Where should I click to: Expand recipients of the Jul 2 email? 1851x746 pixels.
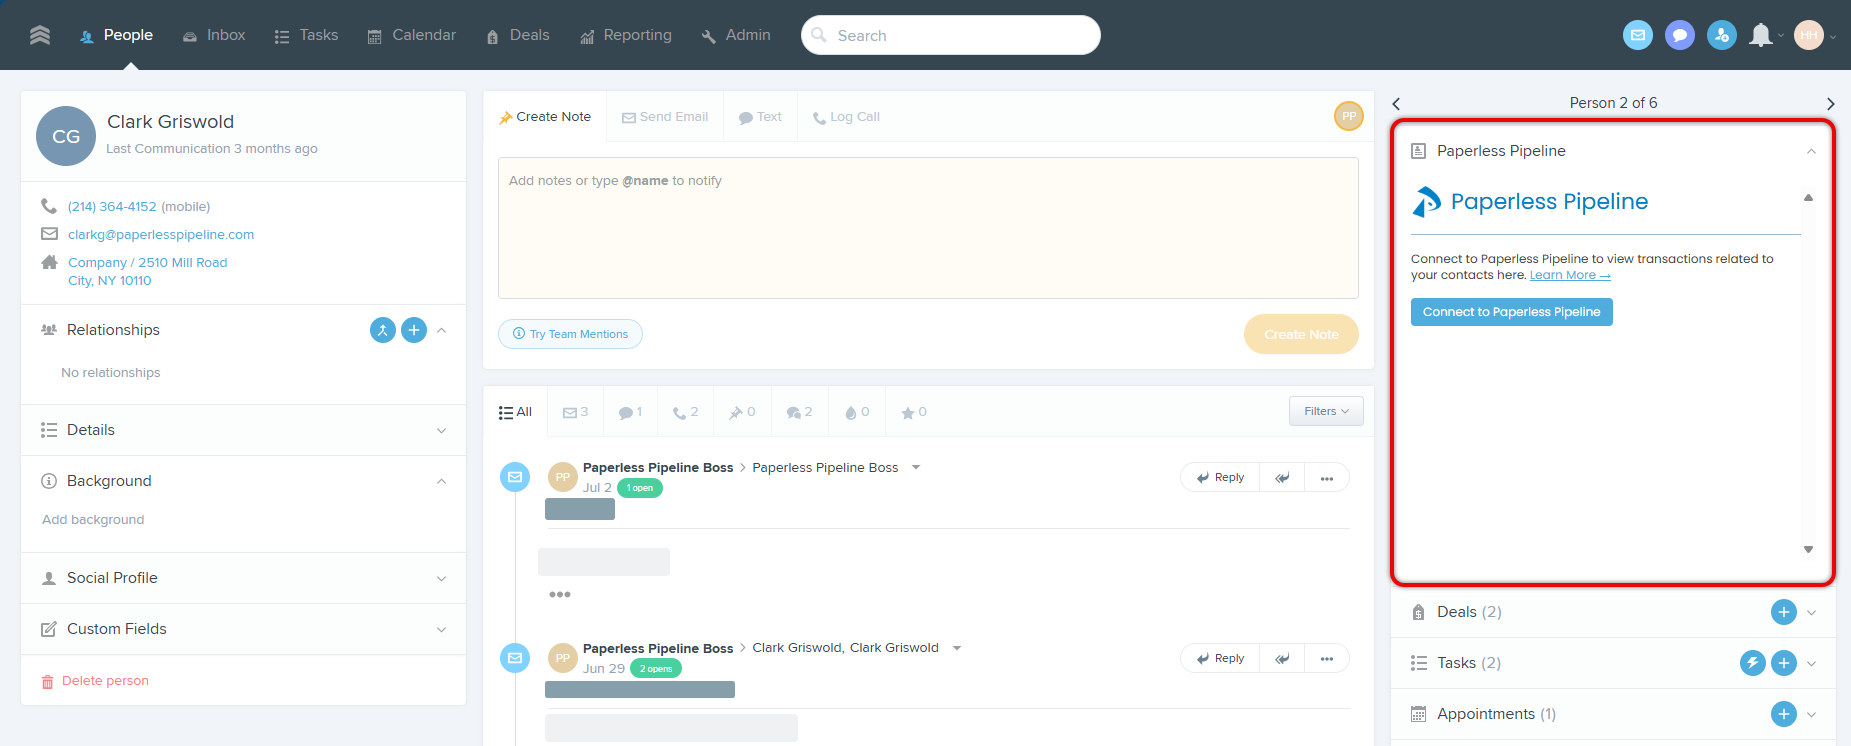[x=916, y=468]
